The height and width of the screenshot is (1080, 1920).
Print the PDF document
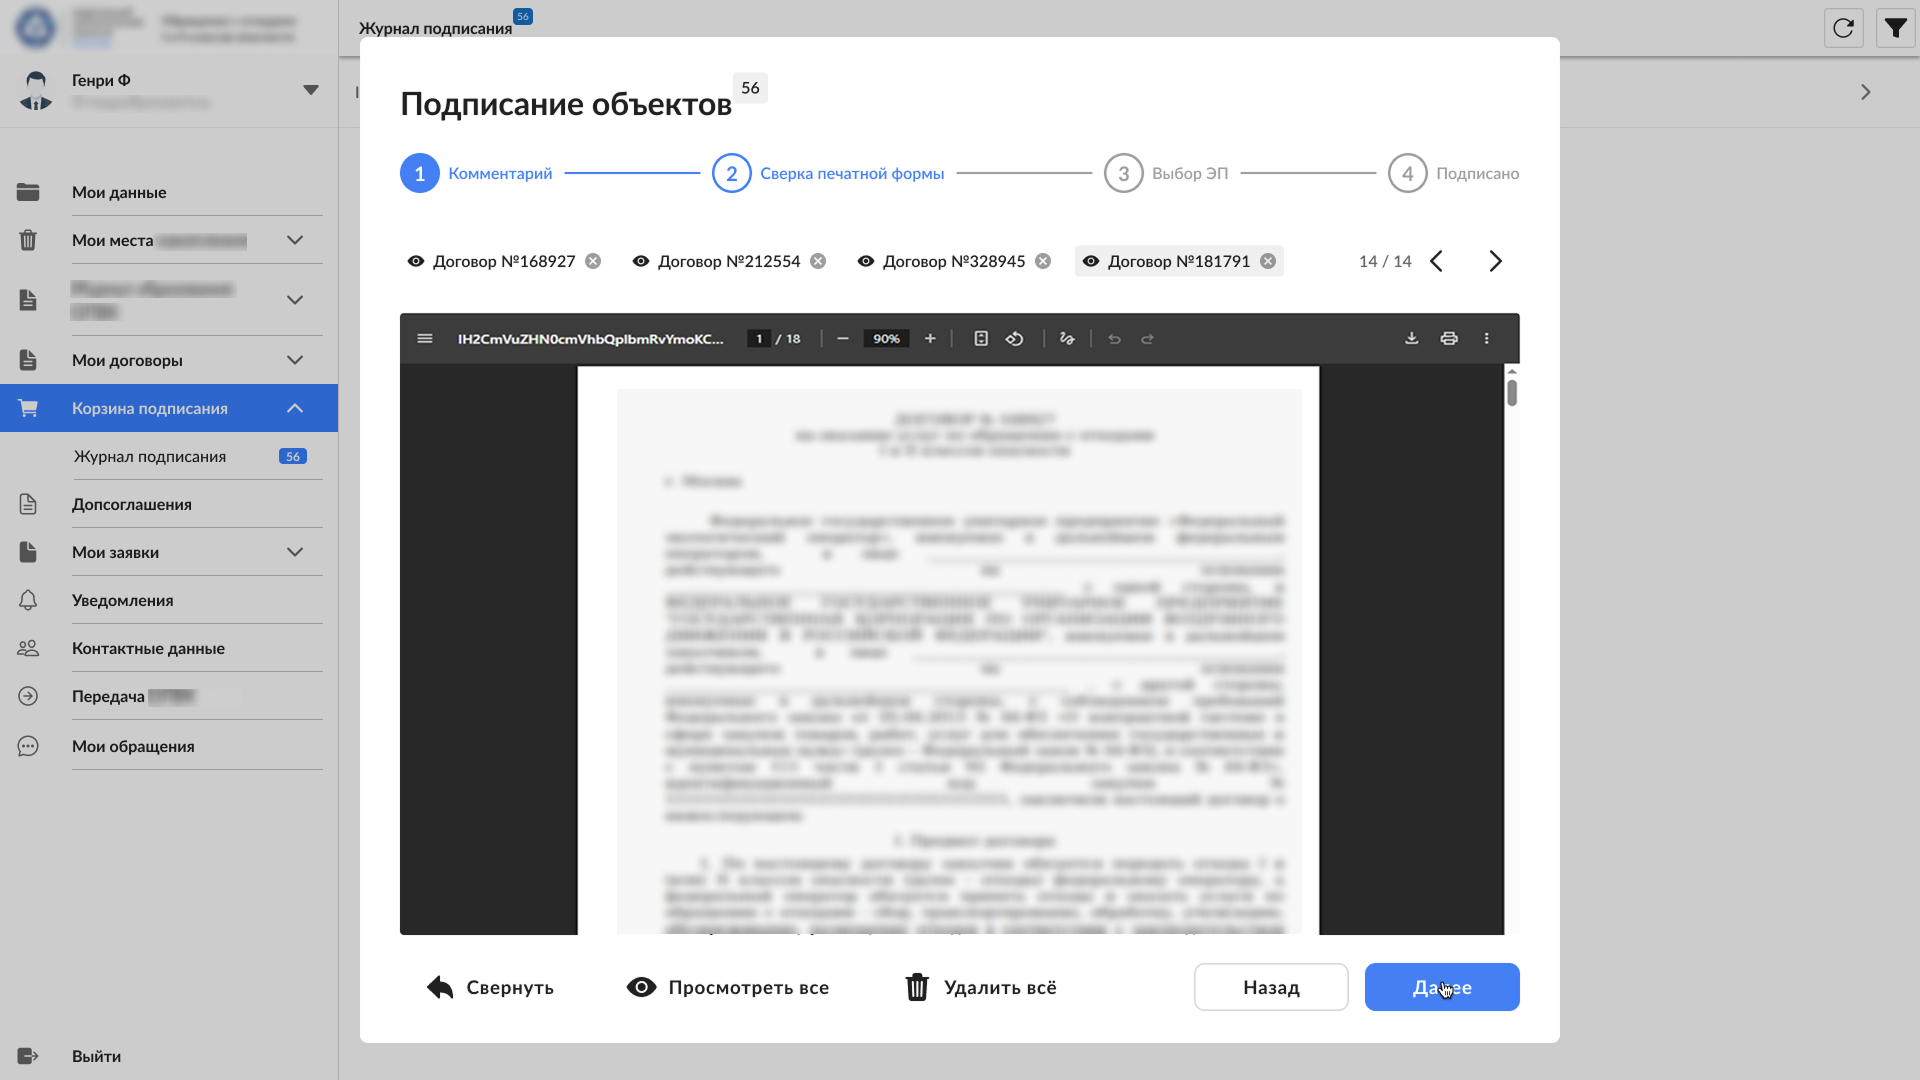[x=1449, y=339]
